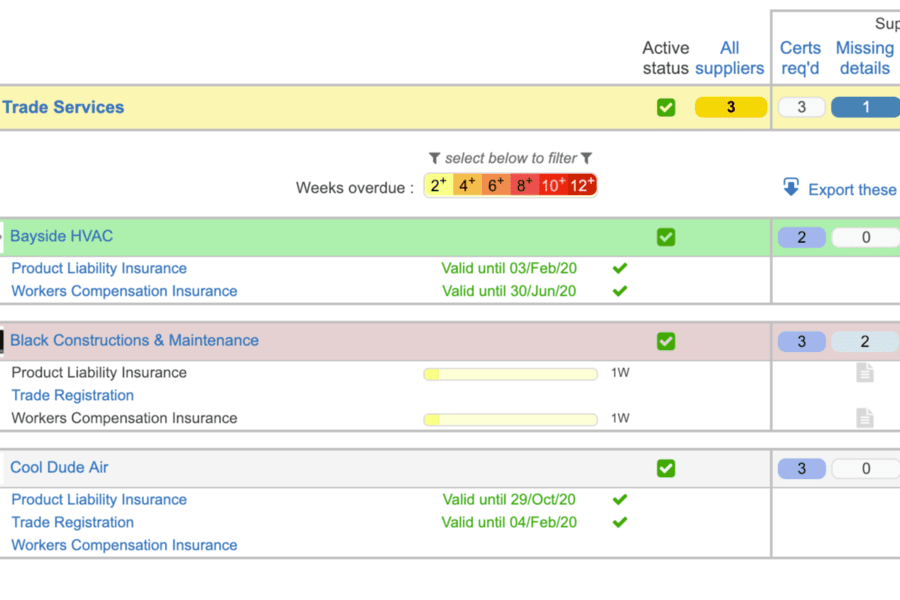Open the Export these suppliers link
This screenshot has width=900, height=600.
[851, 189]
